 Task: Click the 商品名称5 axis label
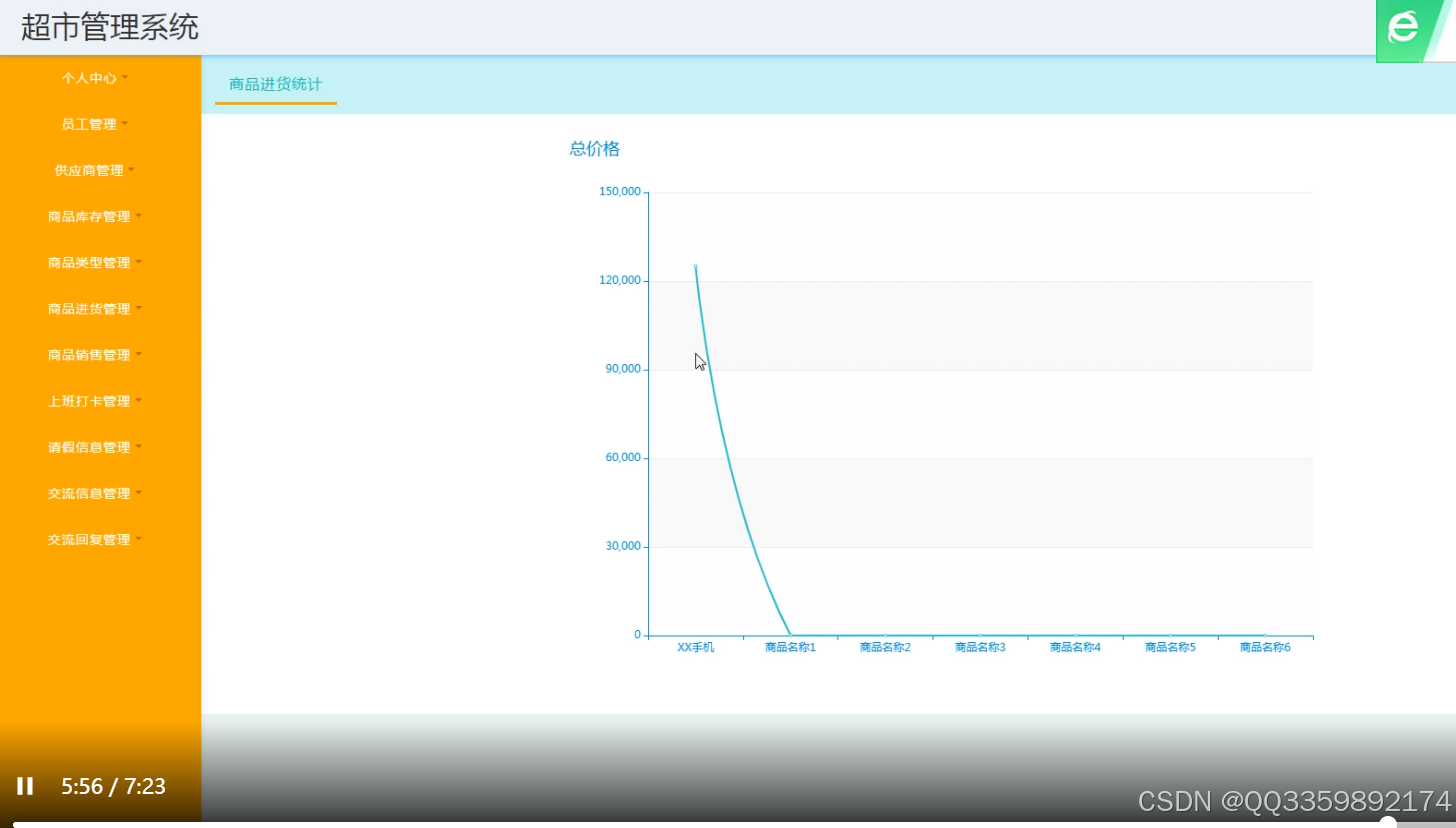coord(1170,647)
